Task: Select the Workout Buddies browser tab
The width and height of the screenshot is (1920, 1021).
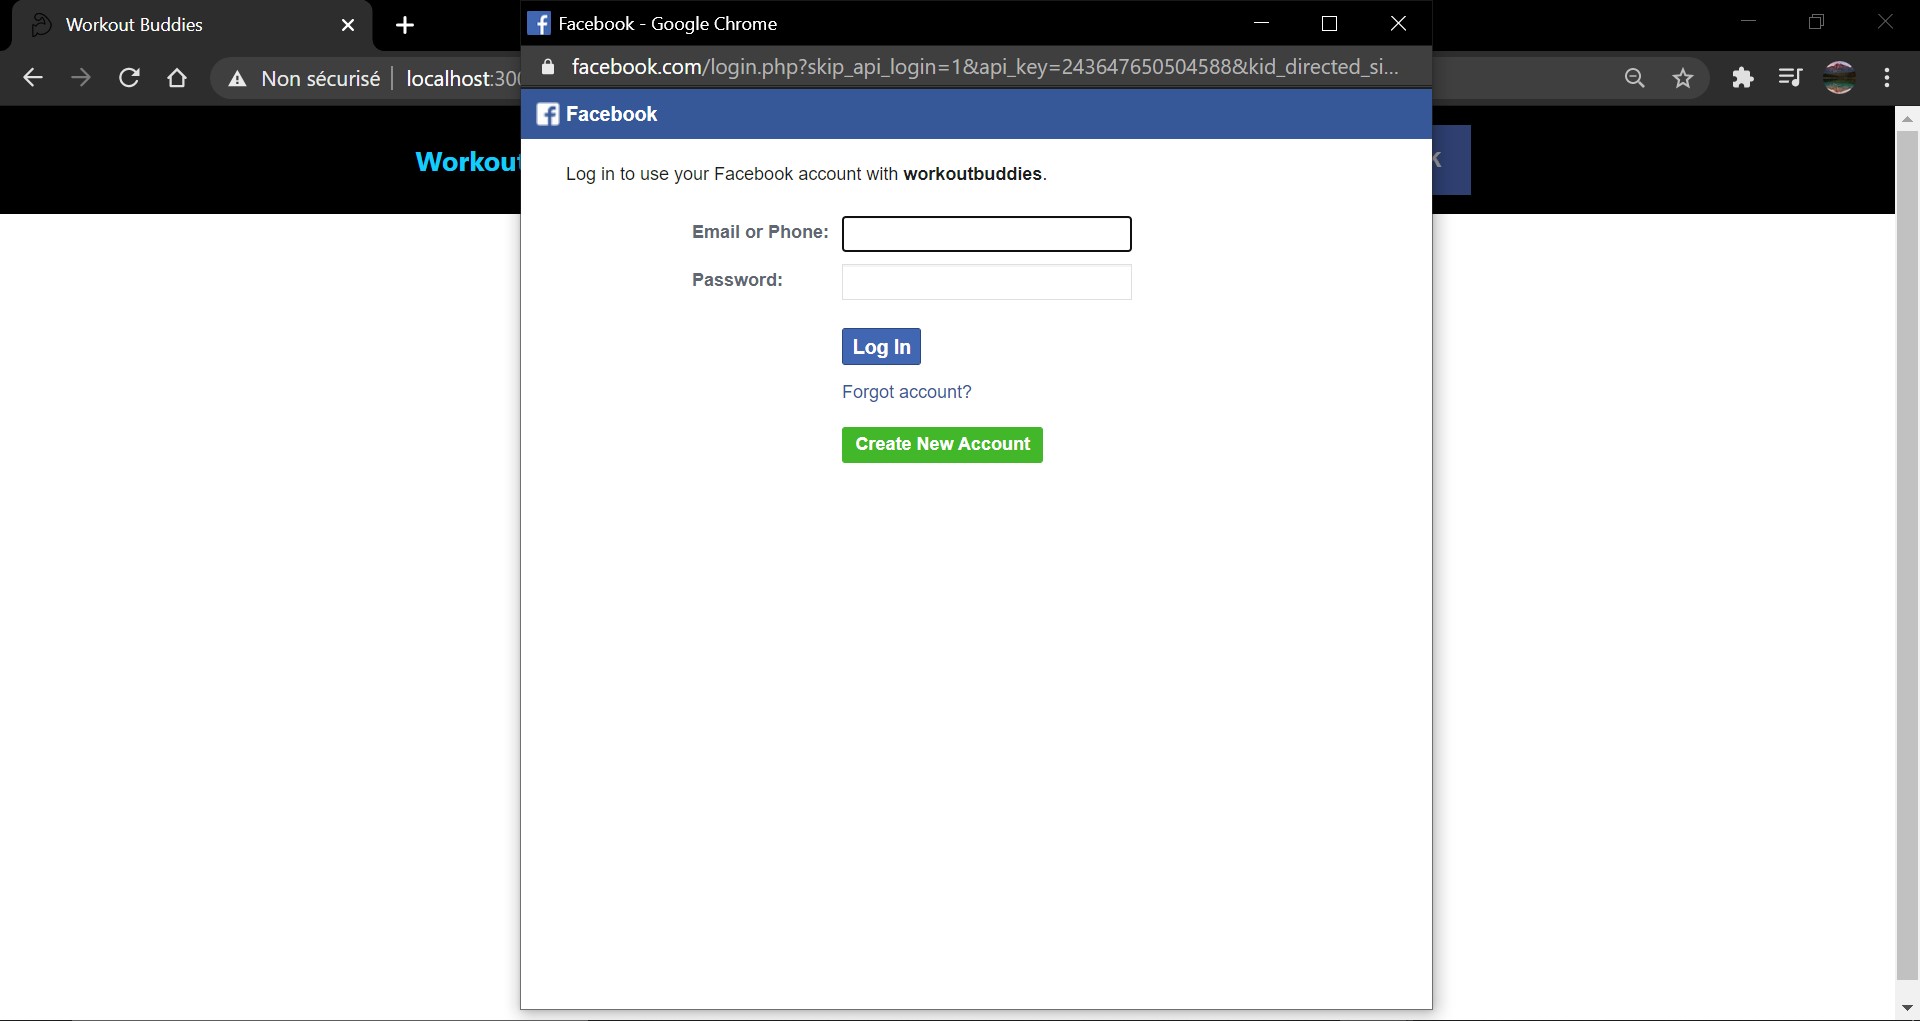Action: [190, 25]
